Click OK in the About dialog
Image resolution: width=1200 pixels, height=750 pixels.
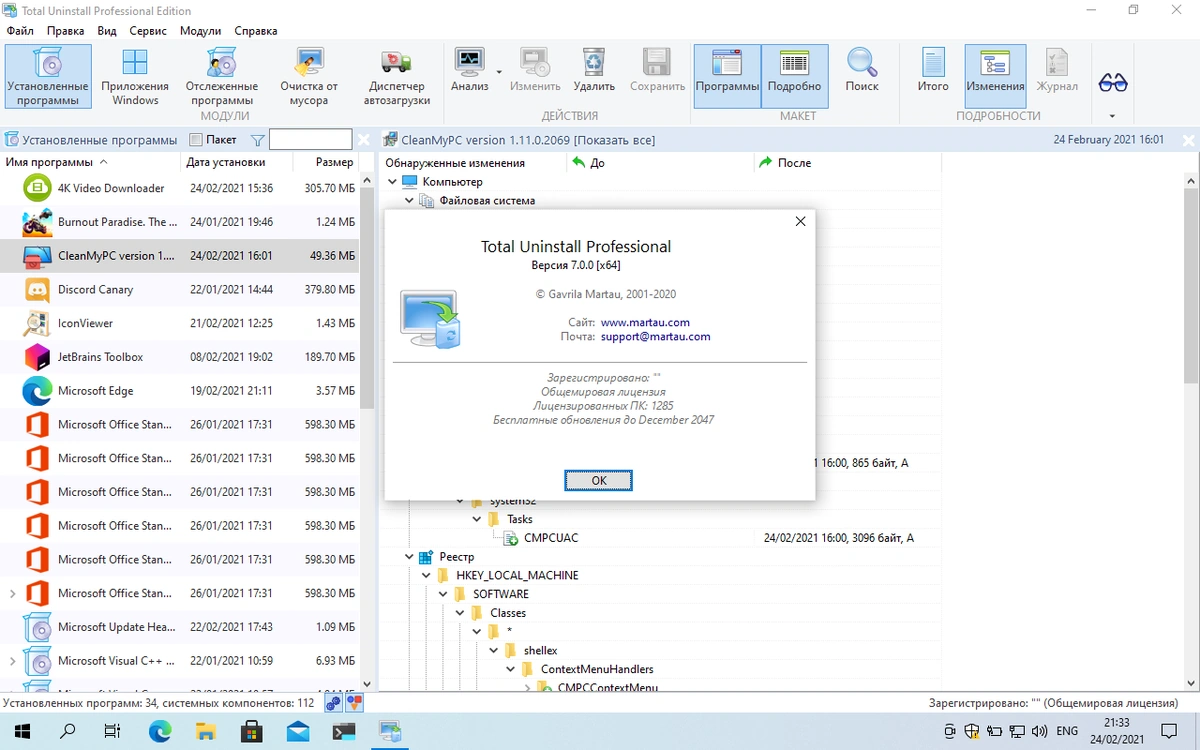click(599, 480)
